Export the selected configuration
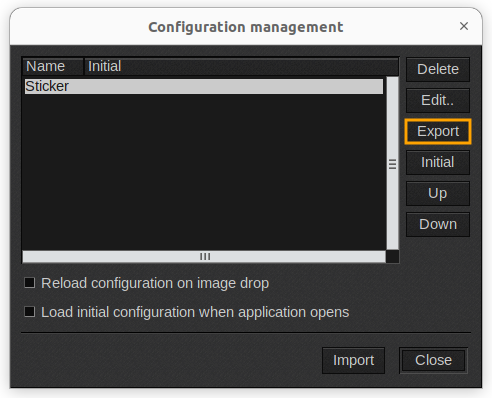Viewport: 492px width, 398px height. pos(438,131)
